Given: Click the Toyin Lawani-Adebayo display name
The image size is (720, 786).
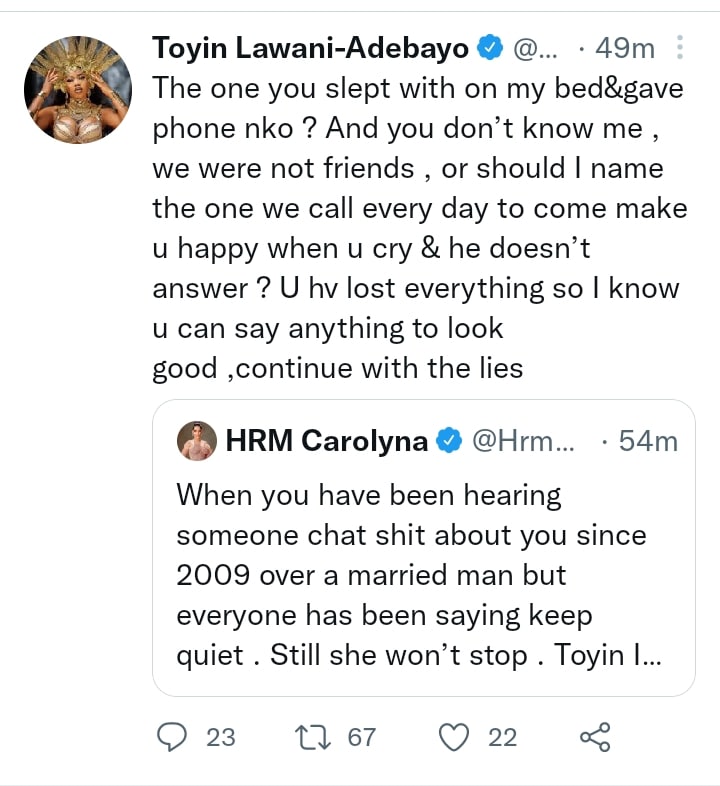Looking at the screenshot, I should click(x=312, y=47).
